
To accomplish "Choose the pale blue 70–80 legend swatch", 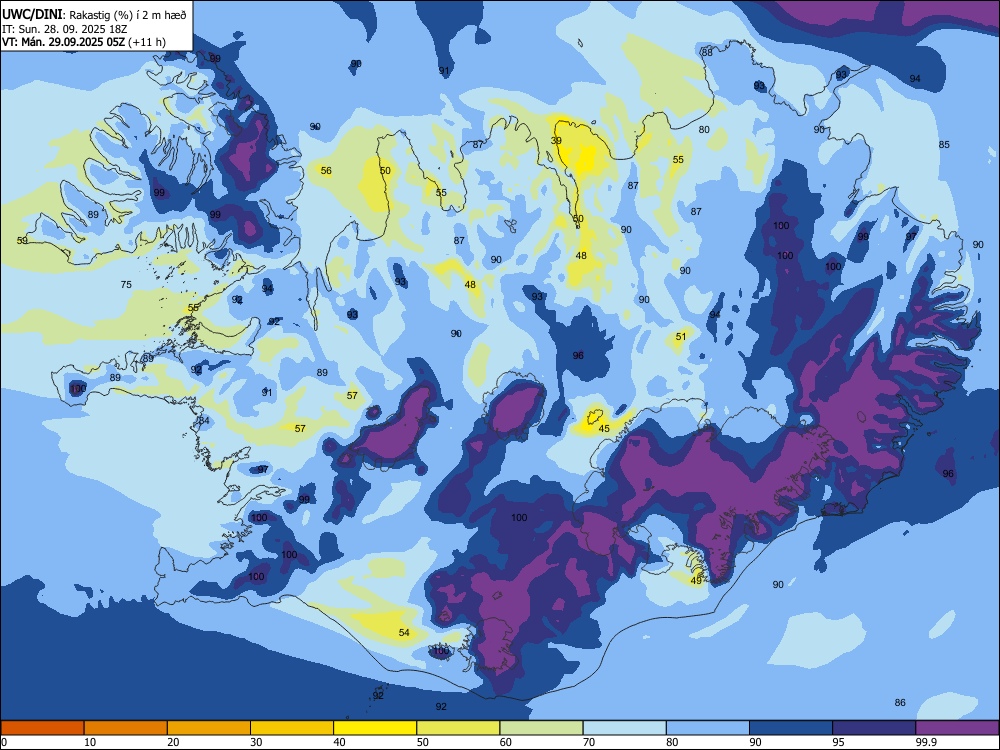I will tap(625, 728).
